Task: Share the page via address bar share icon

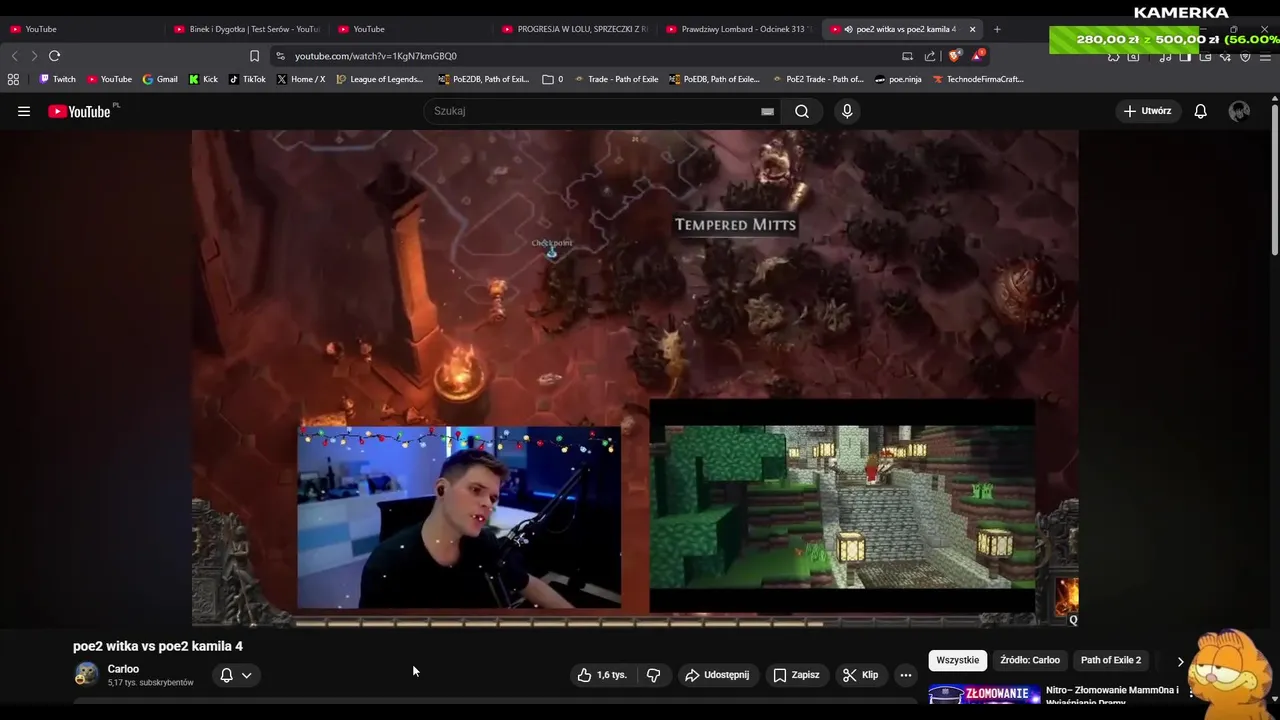Action: click(930, 56)
